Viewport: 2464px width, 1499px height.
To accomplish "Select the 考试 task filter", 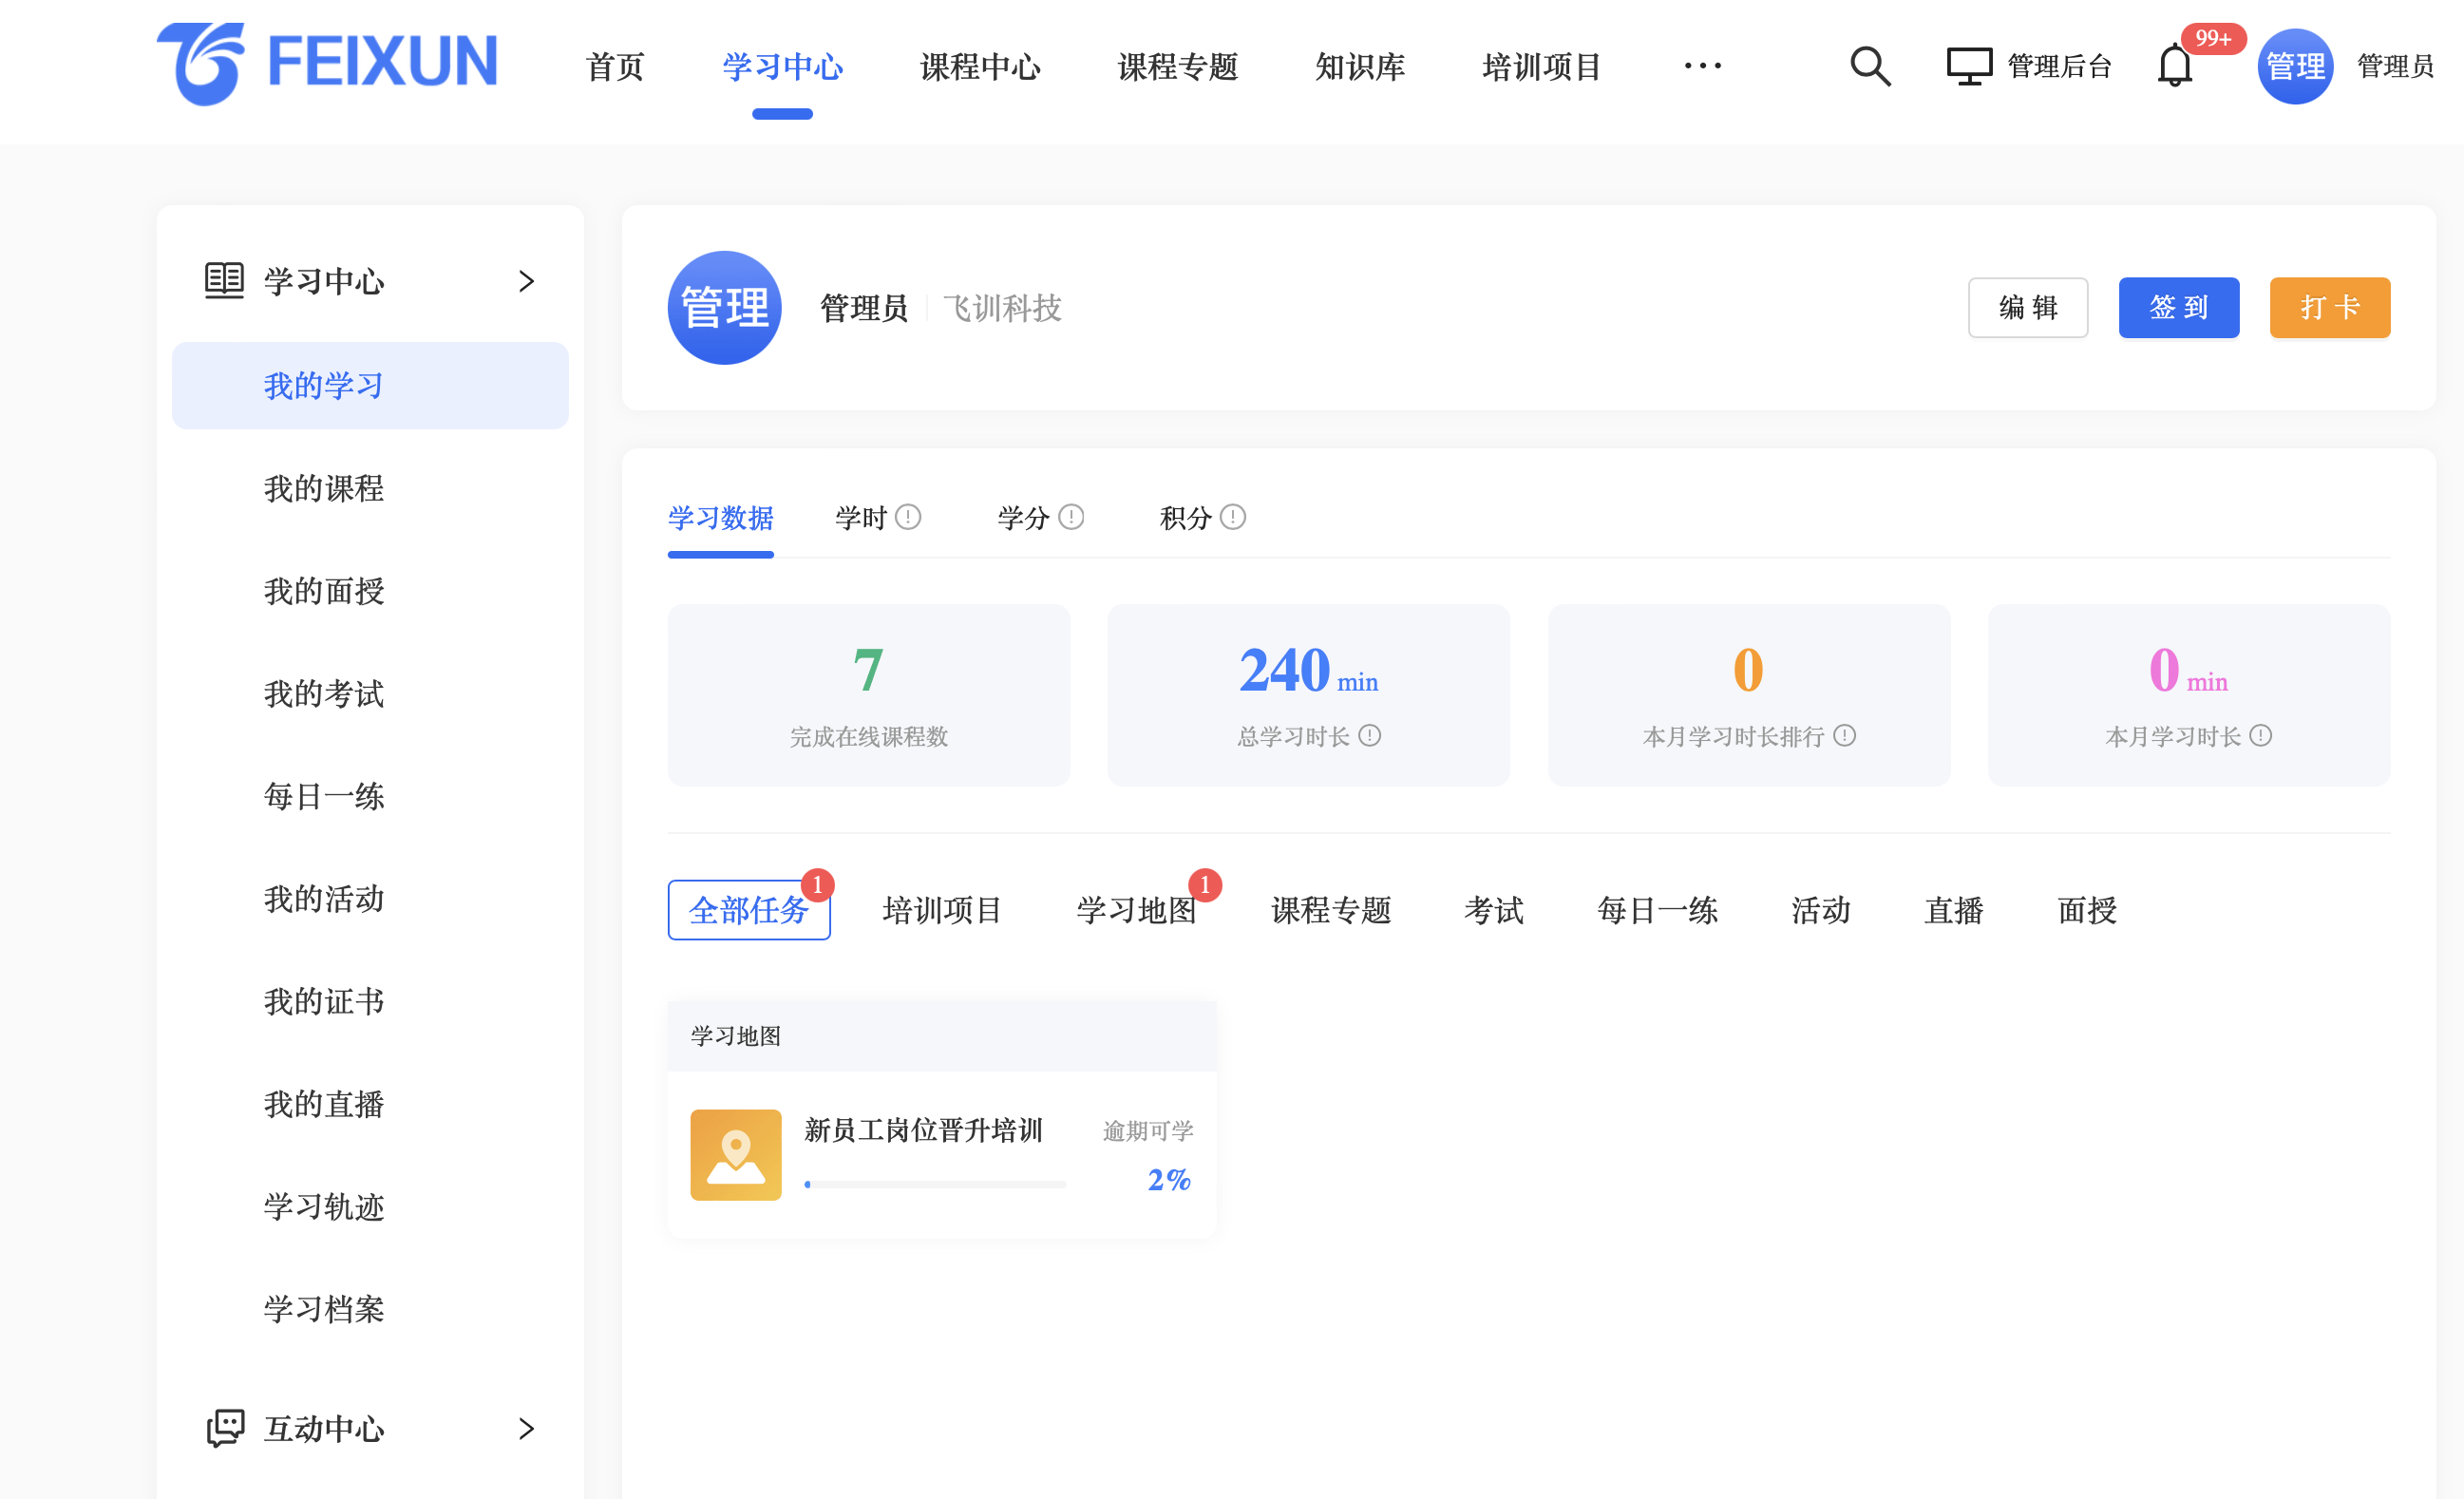I will point(1494,909).
